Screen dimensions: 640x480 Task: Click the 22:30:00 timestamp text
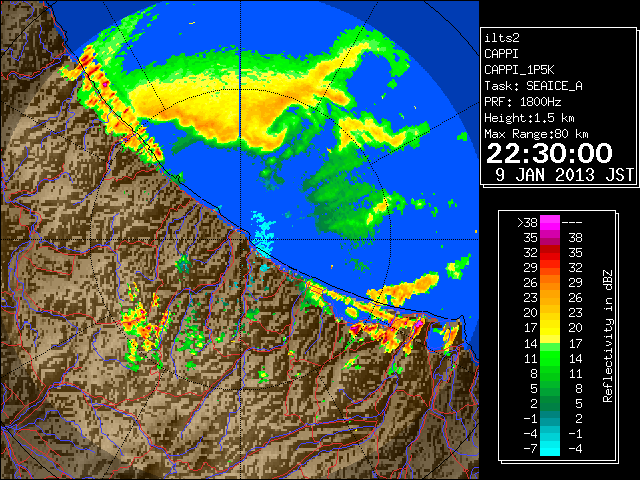coord(549,153)
